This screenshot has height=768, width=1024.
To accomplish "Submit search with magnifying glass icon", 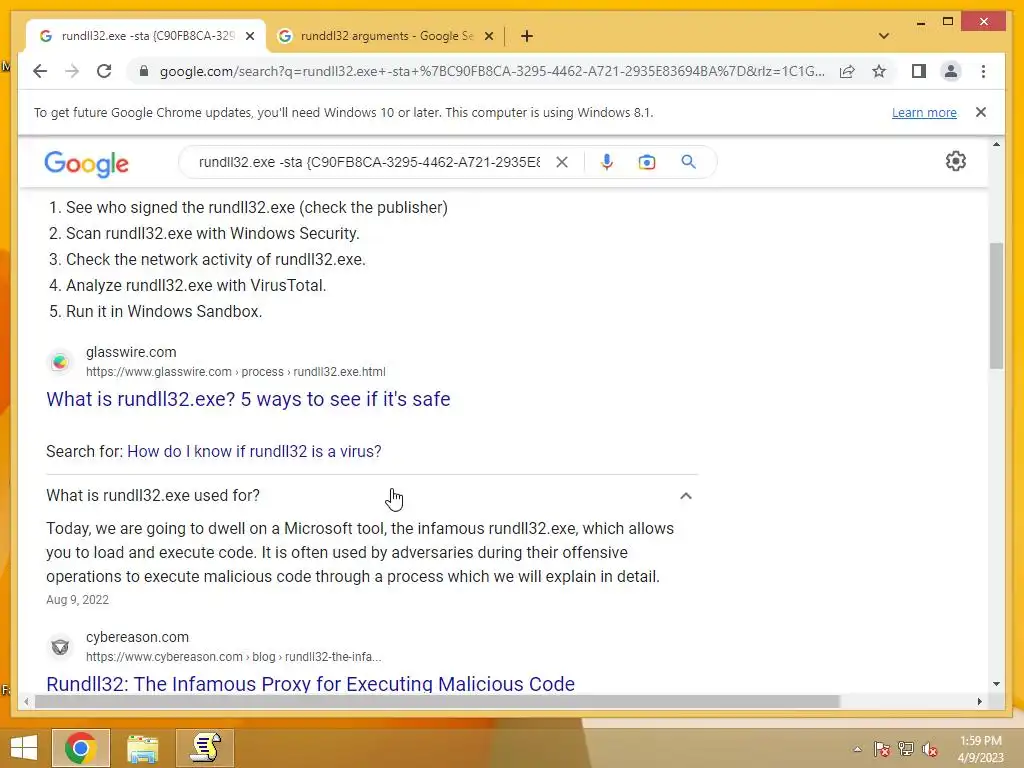I will tap(688, 162).
